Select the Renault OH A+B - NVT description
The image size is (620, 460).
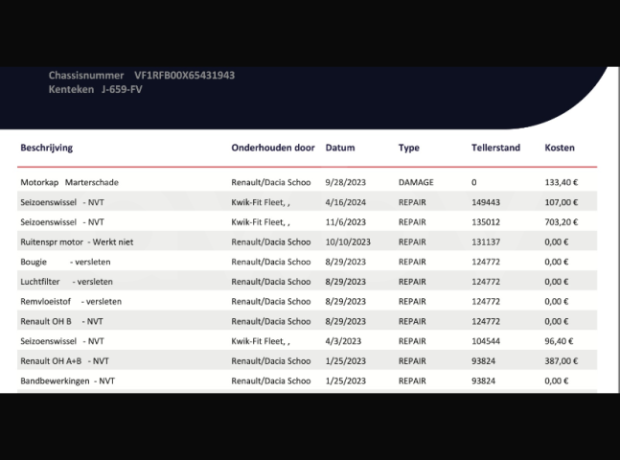[64, 361]
